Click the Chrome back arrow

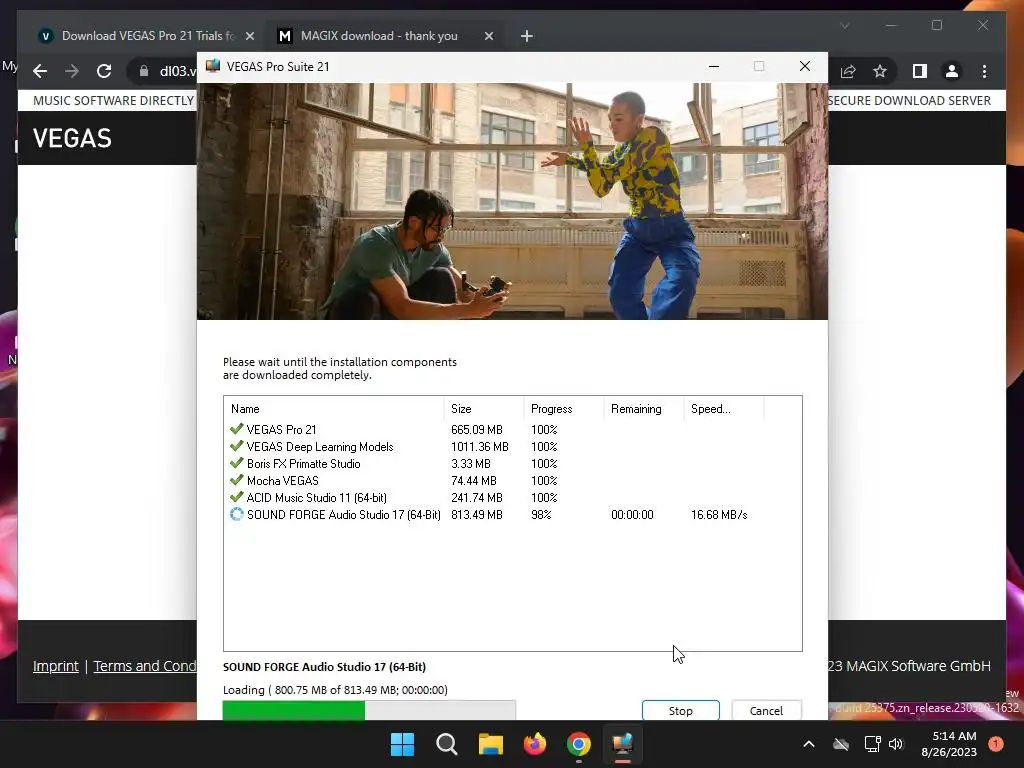[40, 71]
